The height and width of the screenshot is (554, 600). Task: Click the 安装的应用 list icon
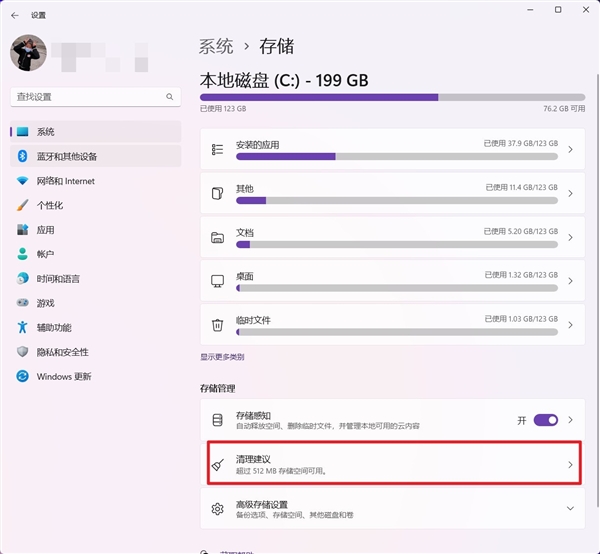(217, 149)
